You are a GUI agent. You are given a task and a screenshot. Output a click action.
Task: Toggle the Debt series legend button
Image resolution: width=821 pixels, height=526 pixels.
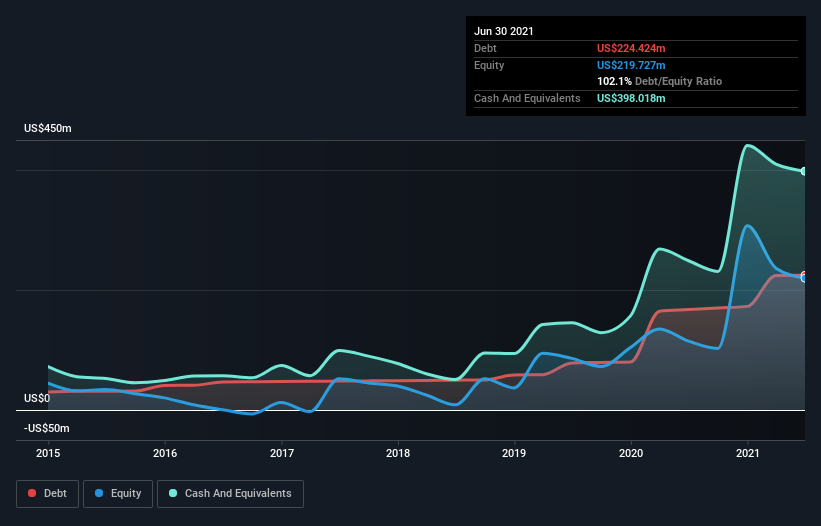tap(47, 494)
